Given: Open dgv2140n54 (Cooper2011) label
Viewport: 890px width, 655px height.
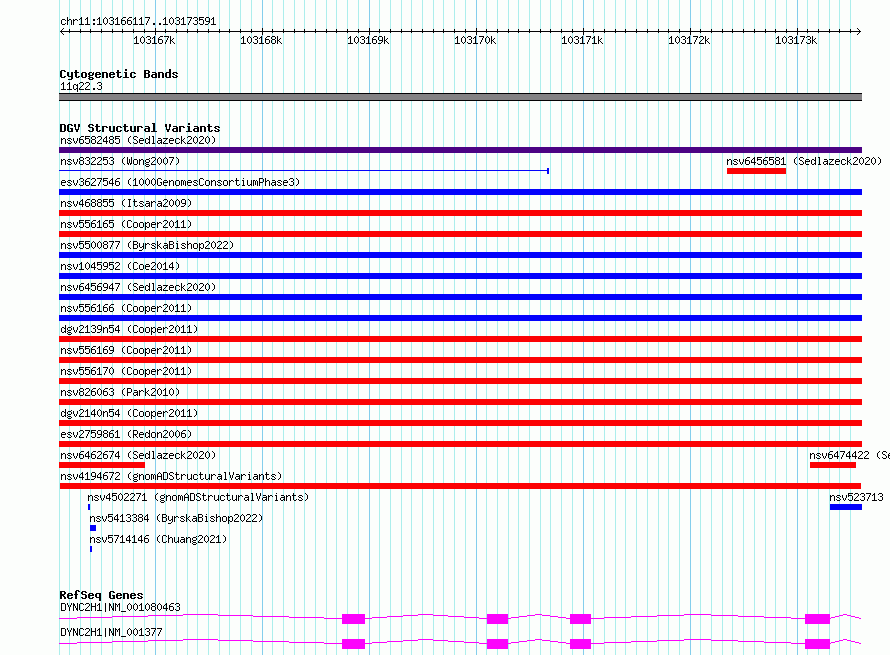Looking at the screenshot, I should 129,413.
